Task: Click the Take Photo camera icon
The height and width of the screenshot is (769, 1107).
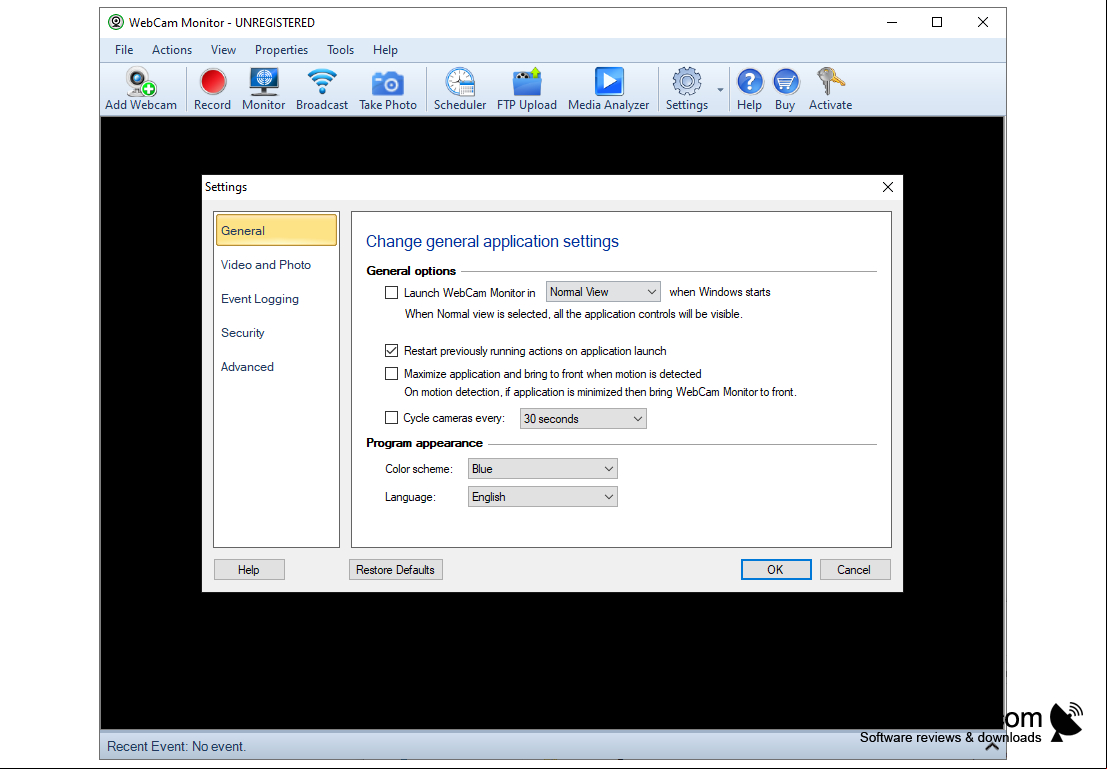Action: click(388, 89)
